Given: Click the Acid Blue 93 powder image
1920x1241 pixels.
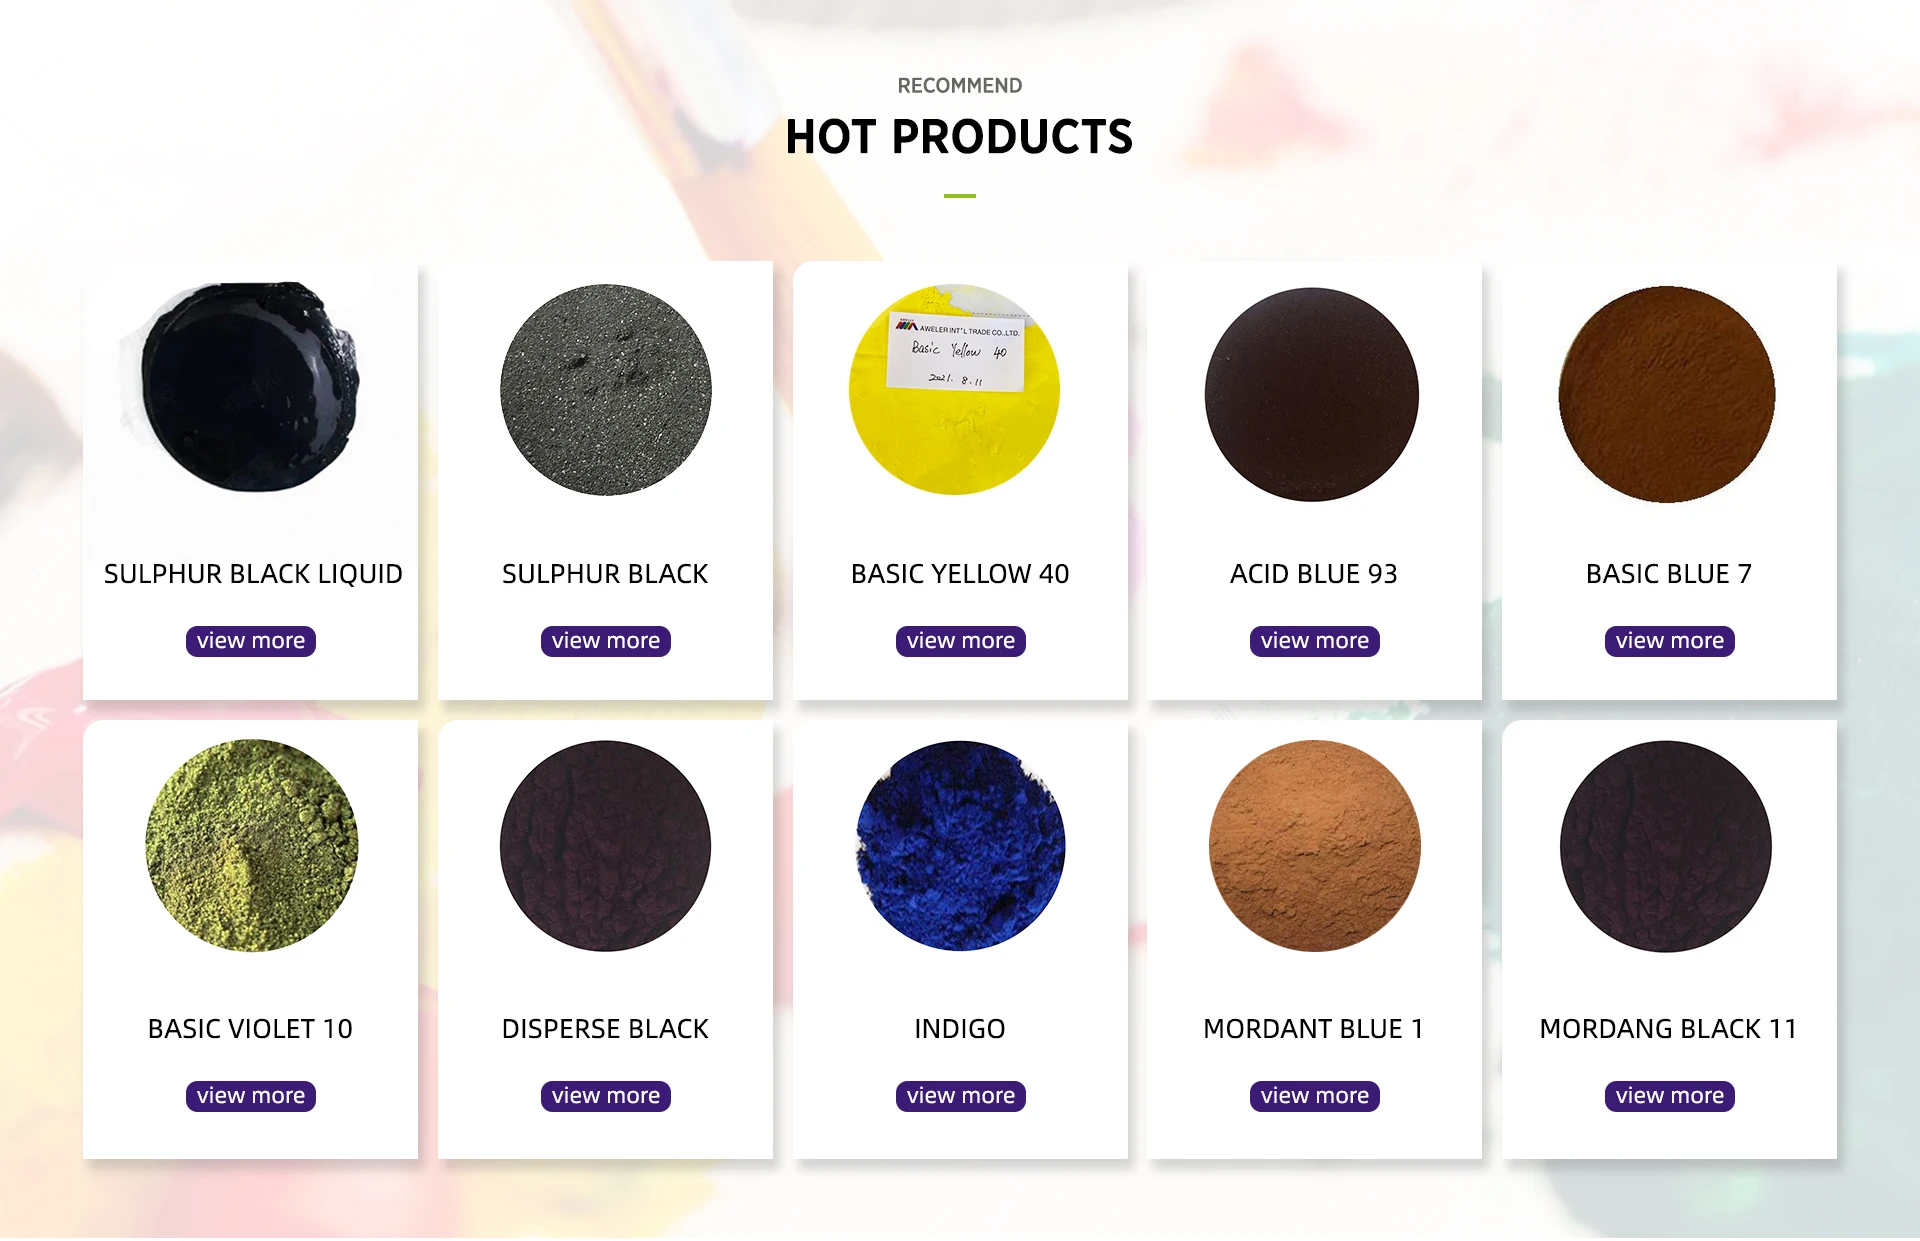Looking at the screenshot, I should (1312, 394).
